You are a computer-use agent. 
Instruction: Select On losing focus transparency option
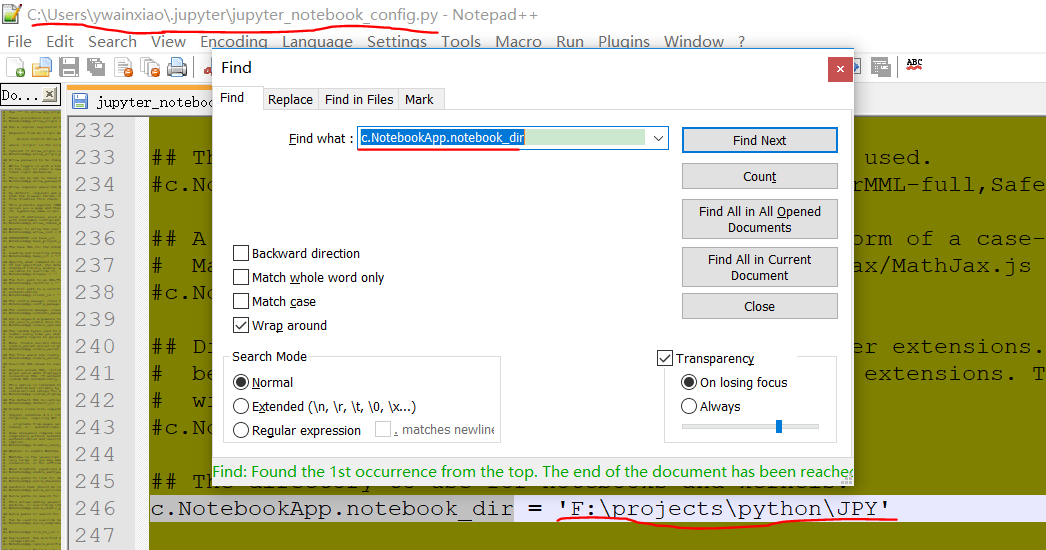(688, 382)
